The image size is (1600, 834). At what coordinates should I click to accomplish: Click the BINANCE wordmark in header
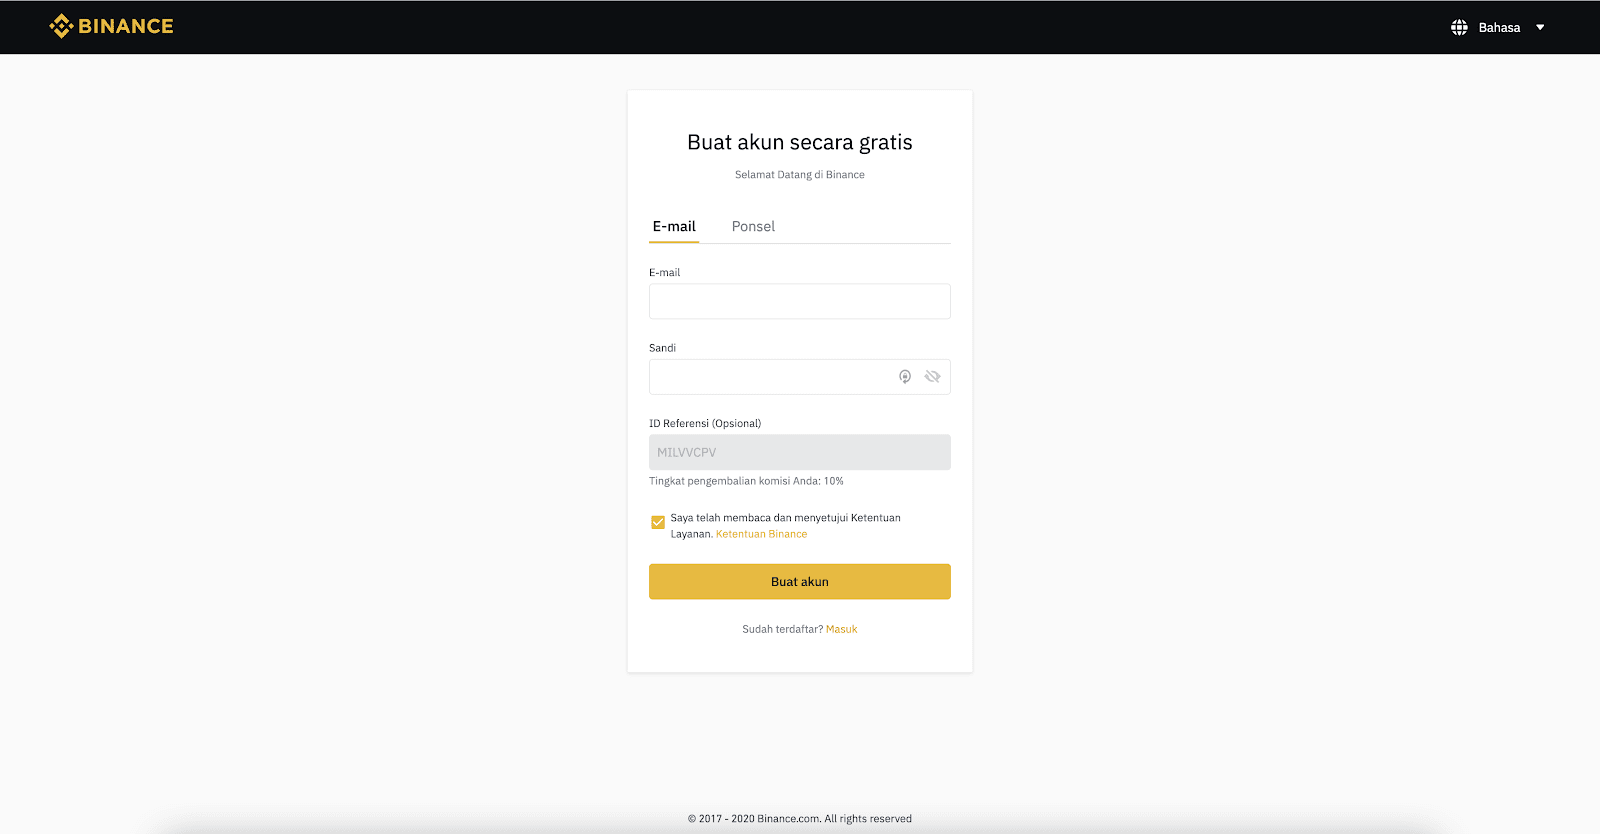click(126, 26)
